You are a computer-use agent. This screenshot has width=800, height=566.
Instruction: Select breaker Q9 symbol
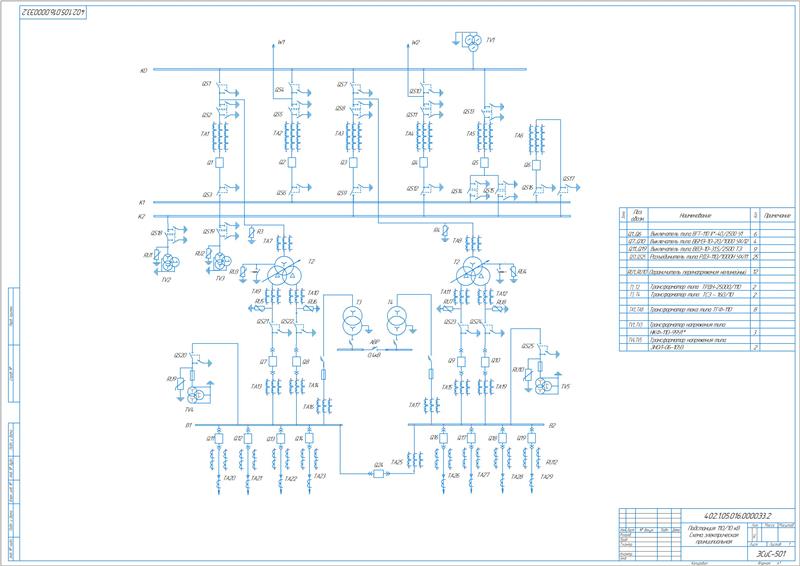pyautogui.click(x=461, y=361)
